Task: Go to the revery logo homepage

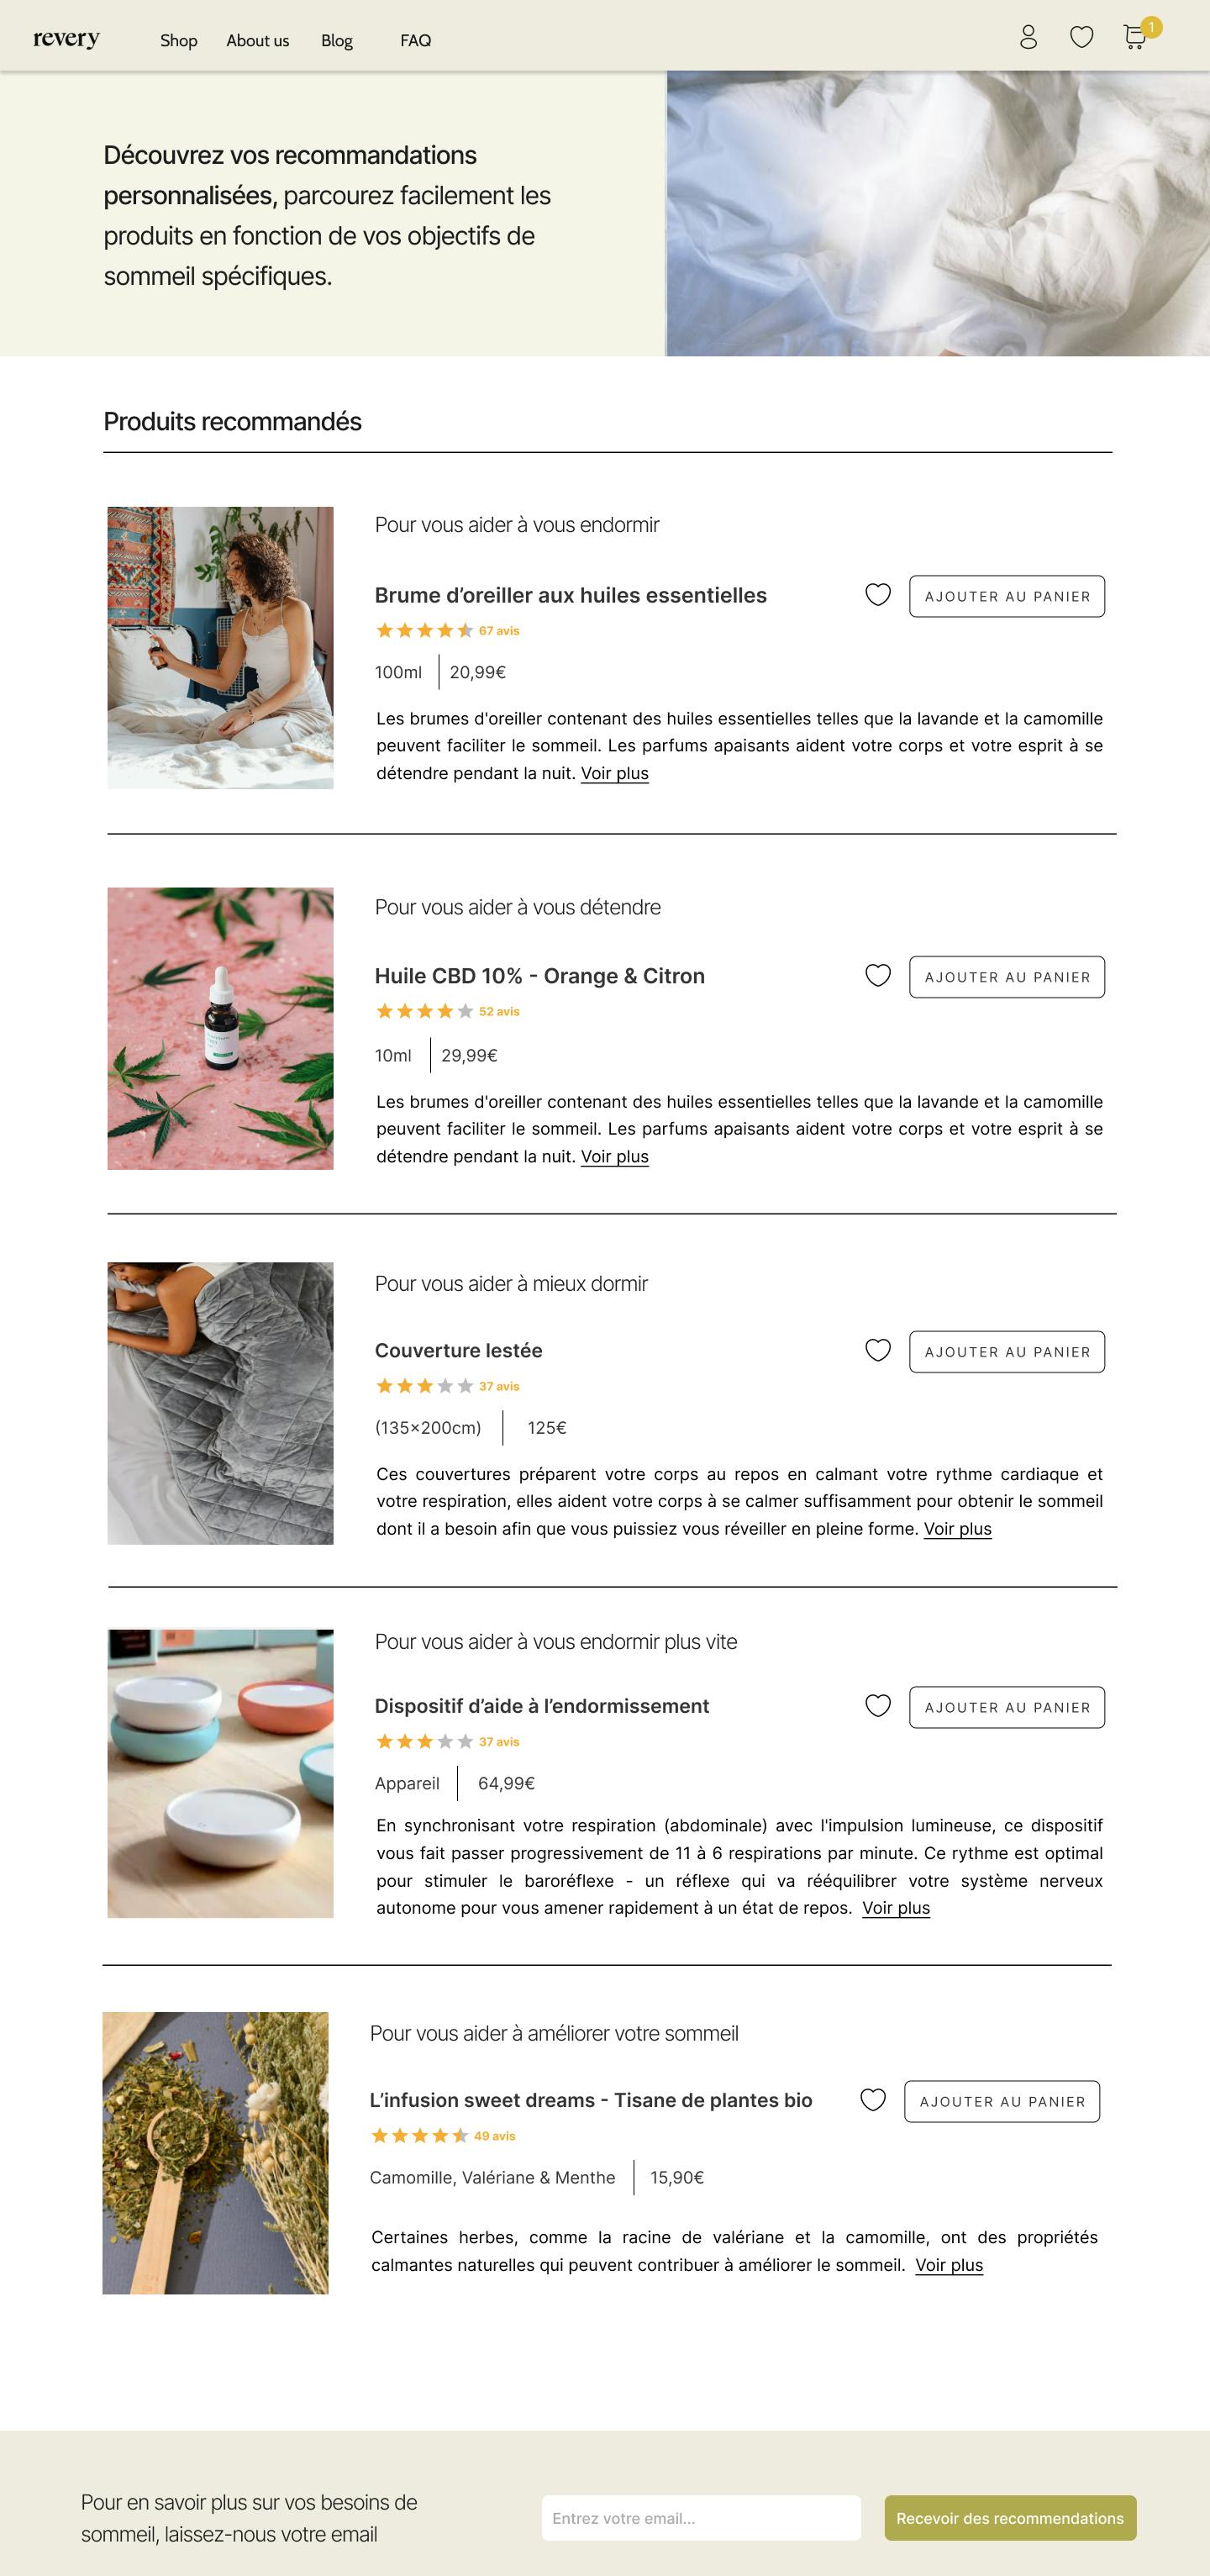Action: (x=66, y=39)
